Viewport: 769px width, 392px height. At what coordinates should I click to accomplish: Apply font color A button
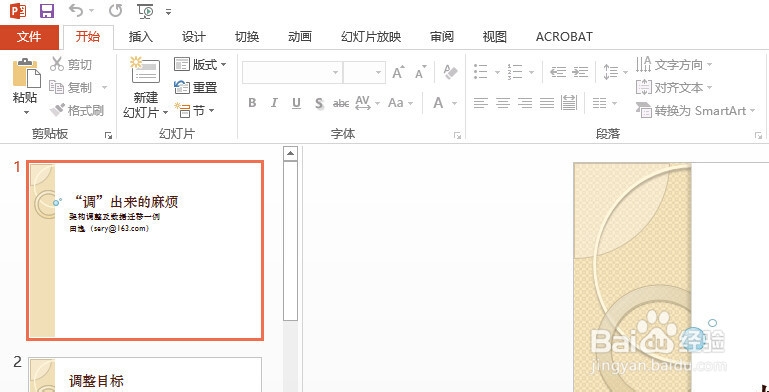(438, 103)
